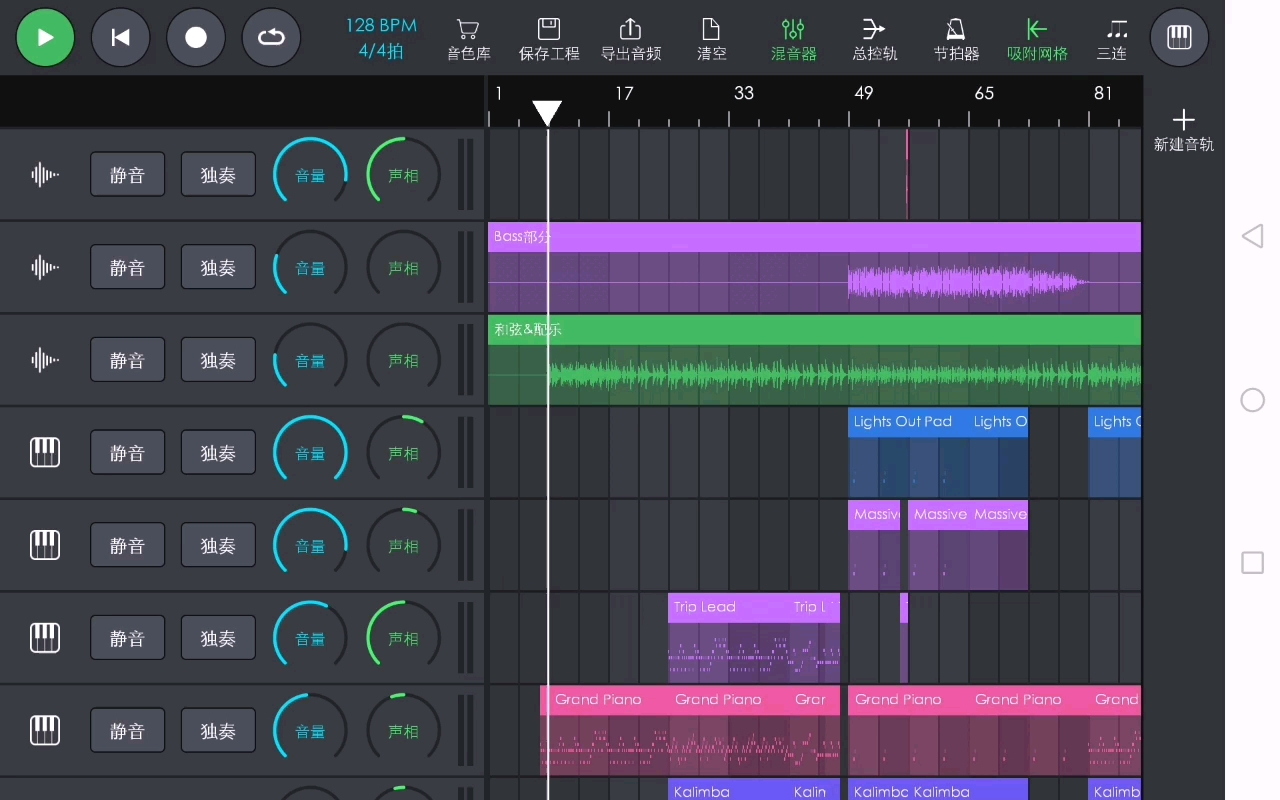Mute the 和弦&配乐 track
The height and width of the screenshot is (800, 1280).
pos(127,360)
